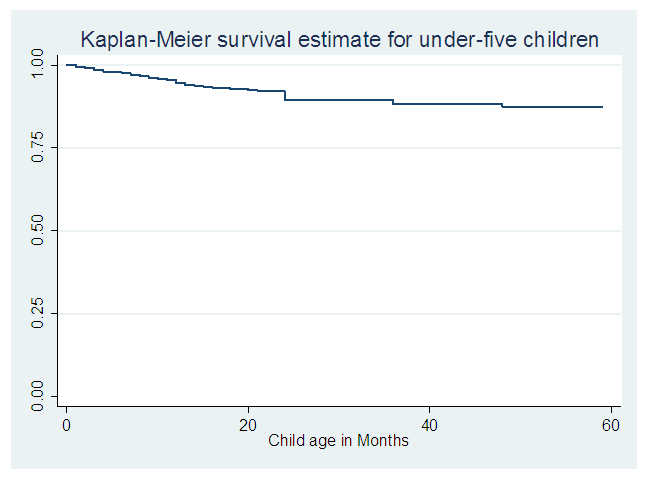Click the horizontal gridline at 0.75
Image resolution: width=646 pixels, height=478 pixels.
click(340, 148)
